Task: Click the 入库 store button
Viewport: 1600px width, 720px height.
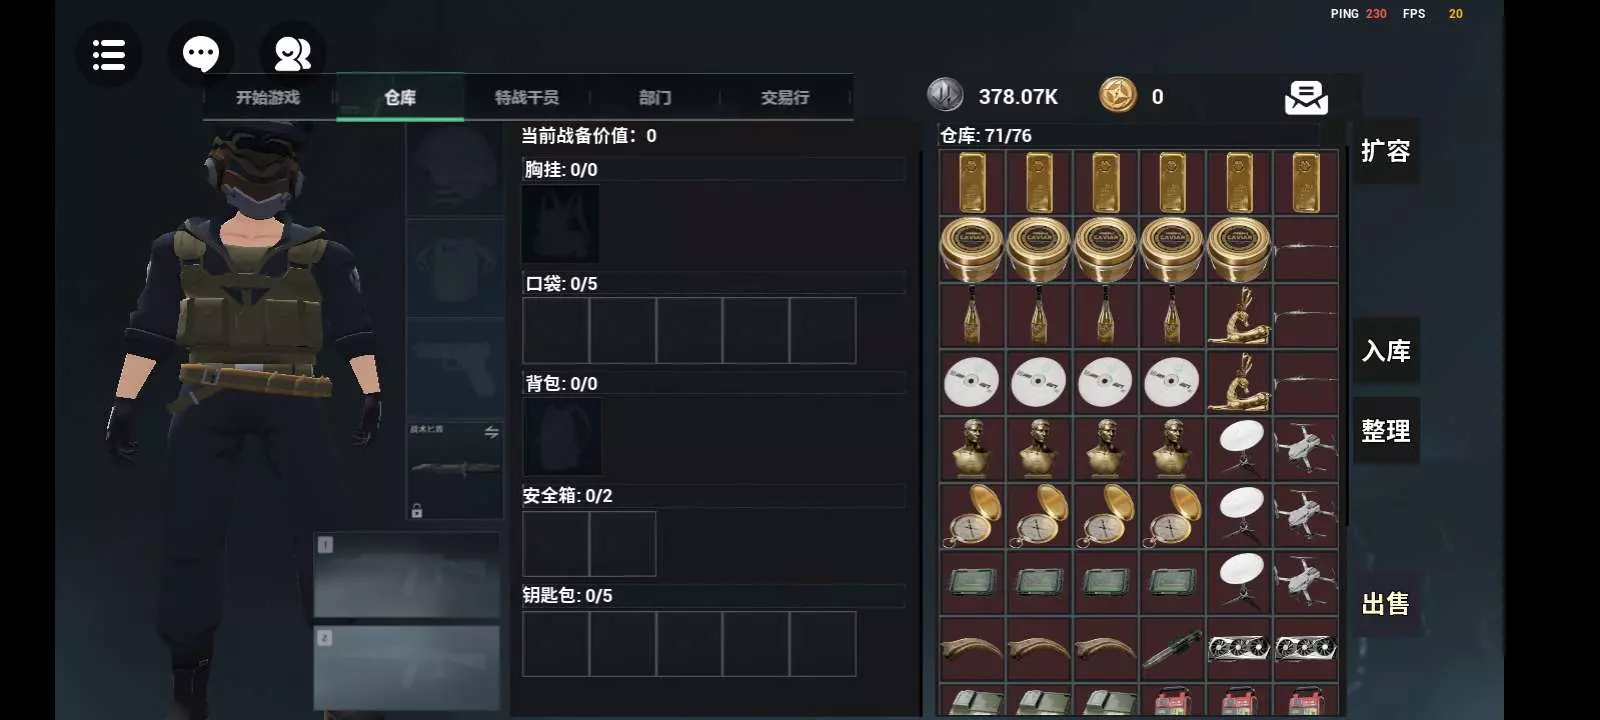Action: 1386,351
